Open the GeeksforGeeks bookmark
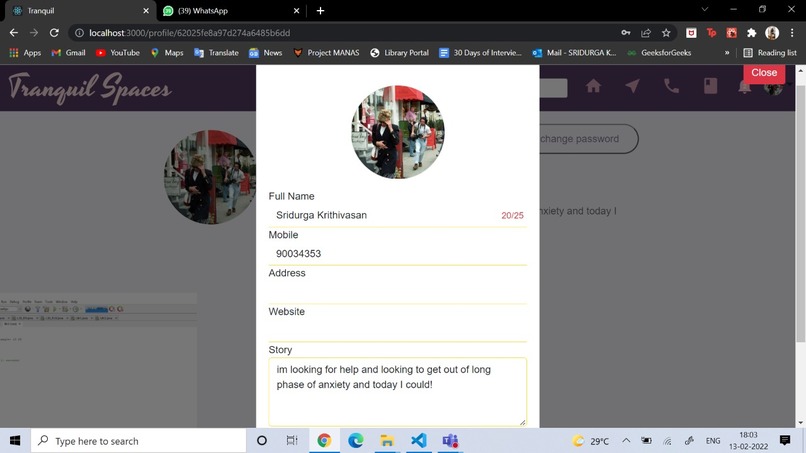Viewport: 806px width, 453px height. pos(660,52)
